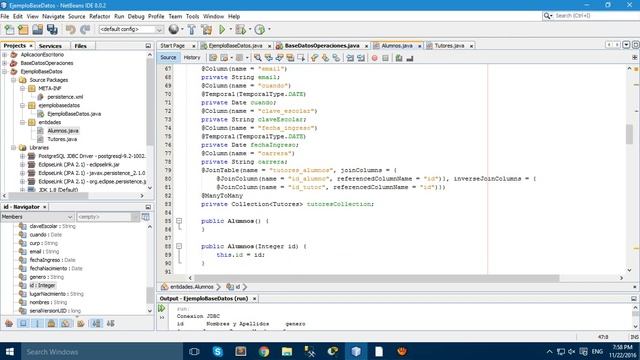This screenshot has width=640, height=360.
Task: Click the Windows Start button
Action: pyautogui.click(x=10, y=351)
